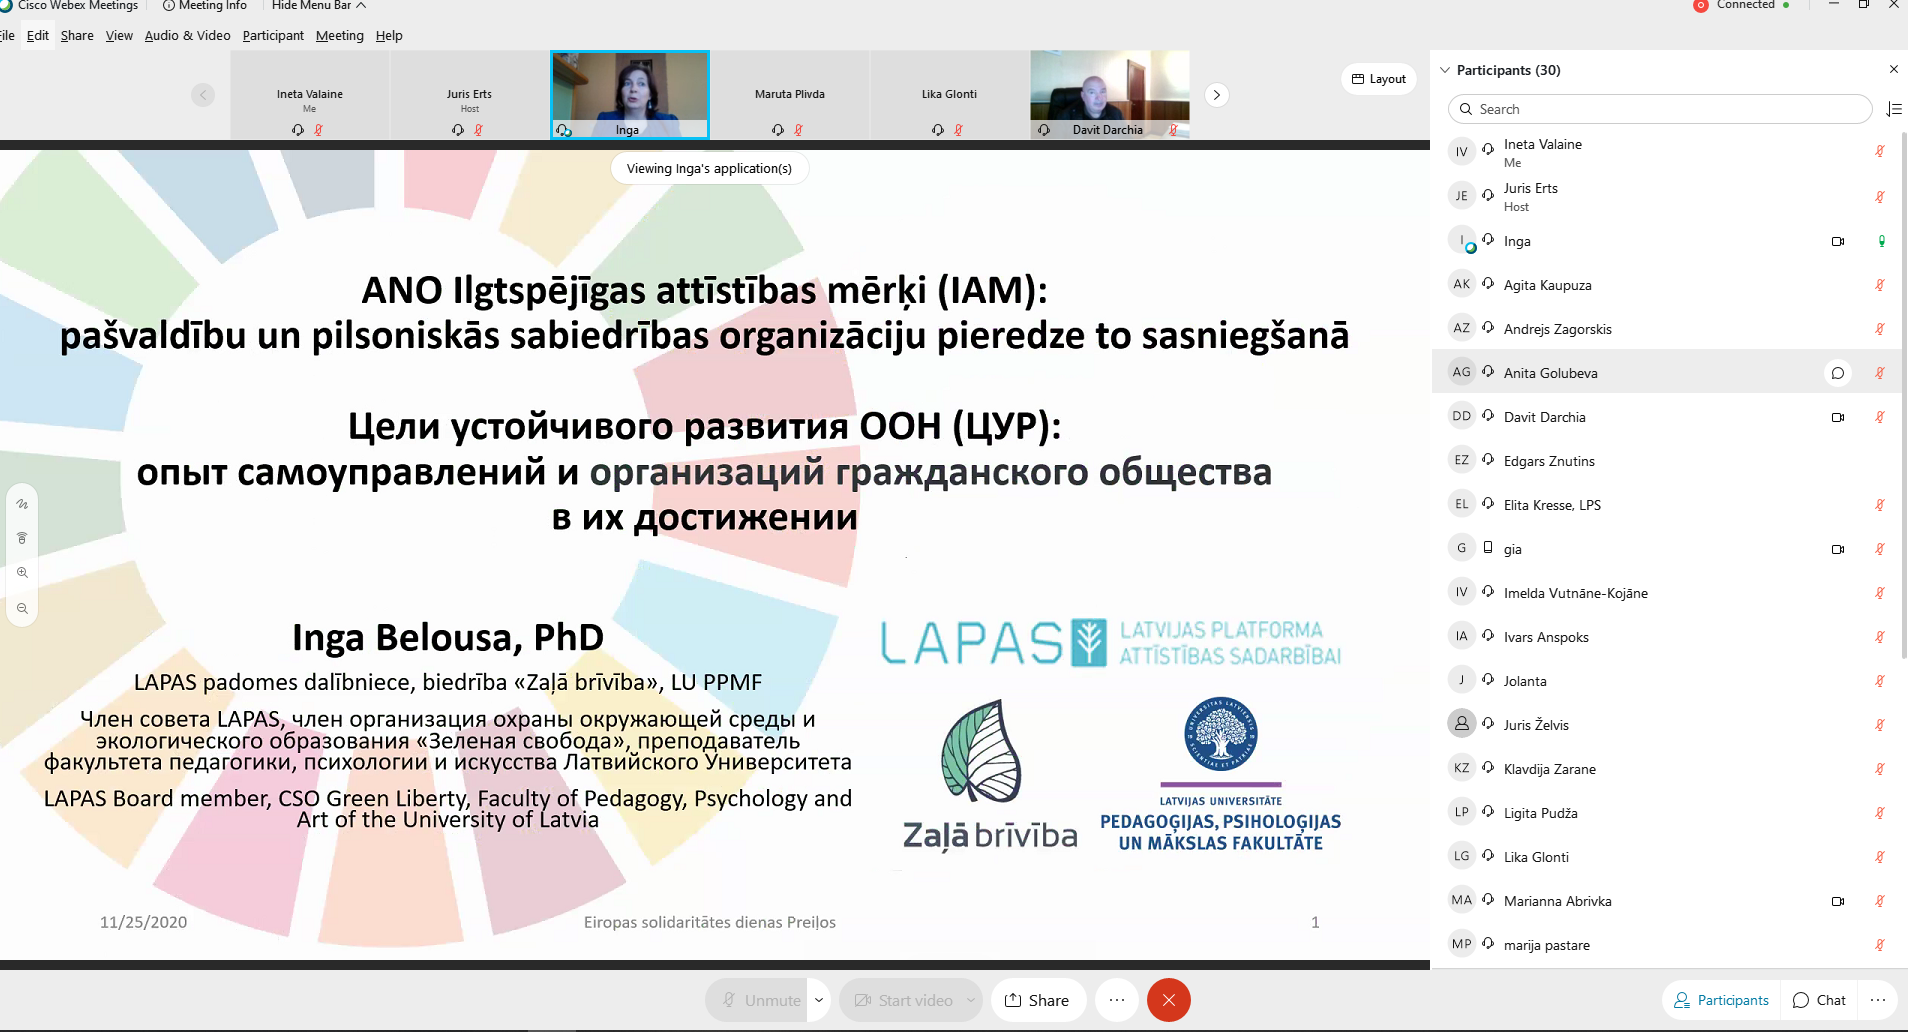This screenshot has width=1908, height=1032.
Task: Toggle the Participants panel button
Action: pos(1721,1000)
